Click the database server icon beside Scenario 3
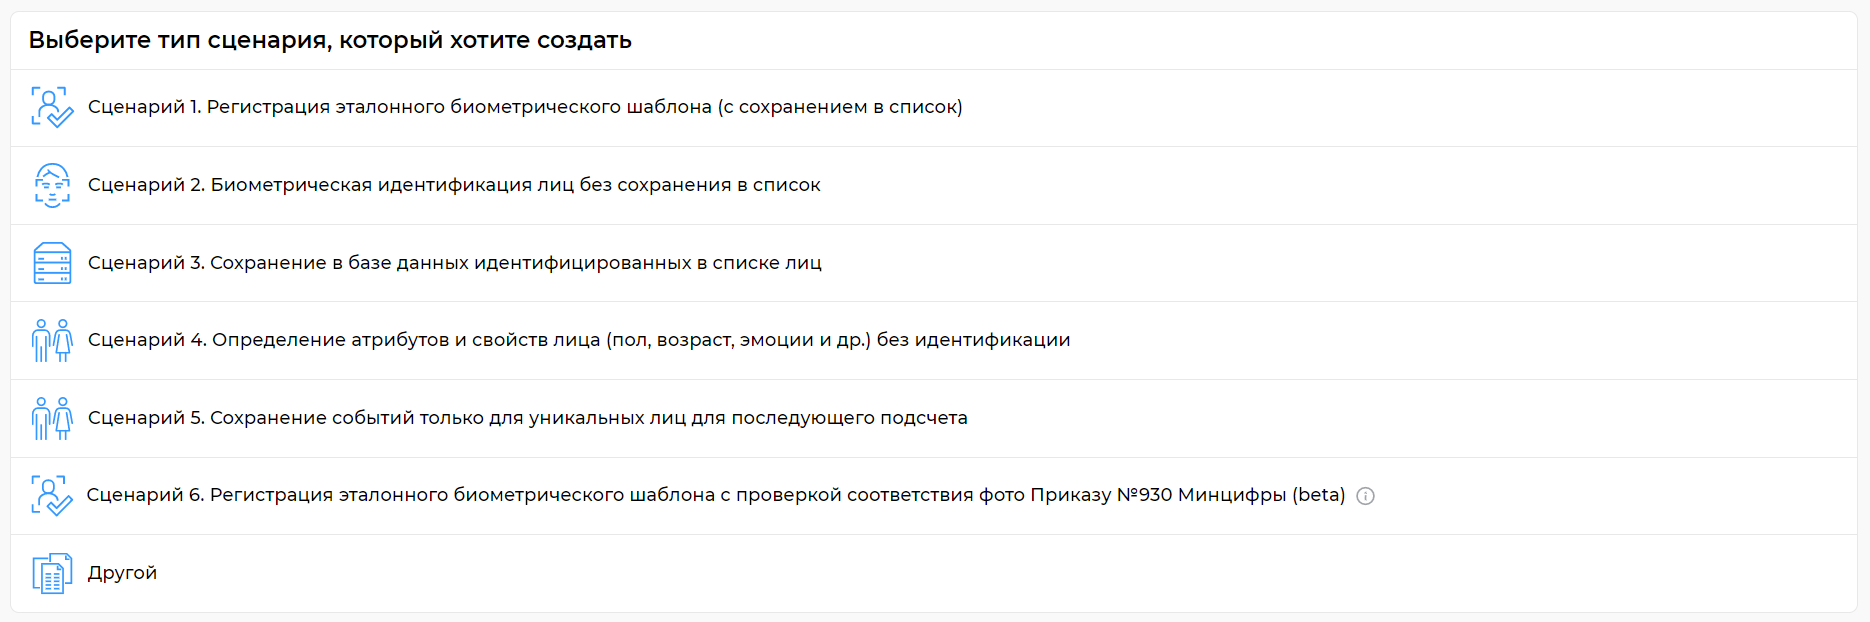This screenshot has height=622, width=1870. [x=52, y=262]
